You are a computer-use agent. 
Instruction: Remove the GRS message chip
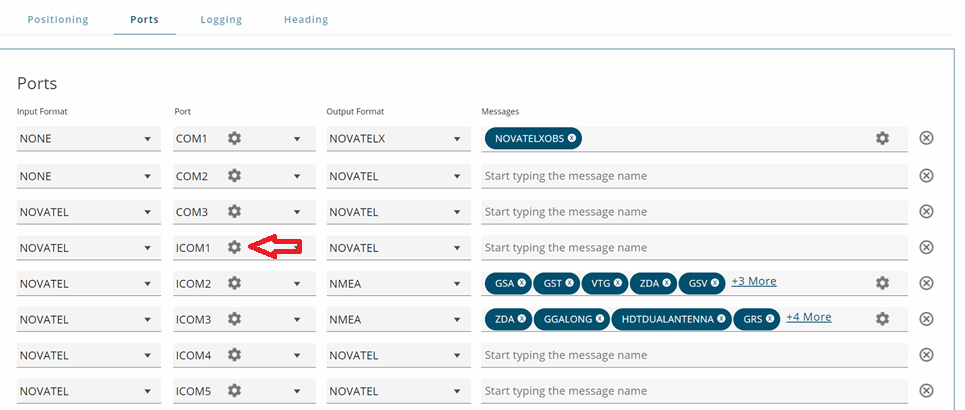[x=771, y=319]
